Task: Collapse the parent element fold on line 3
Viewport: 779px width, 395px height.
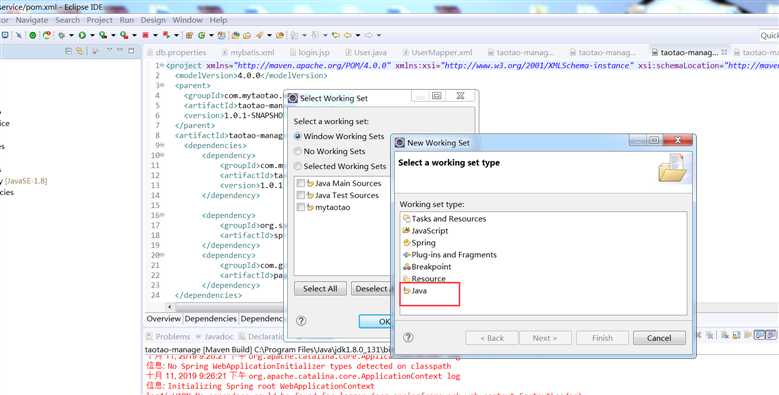Action: (162, 85)
